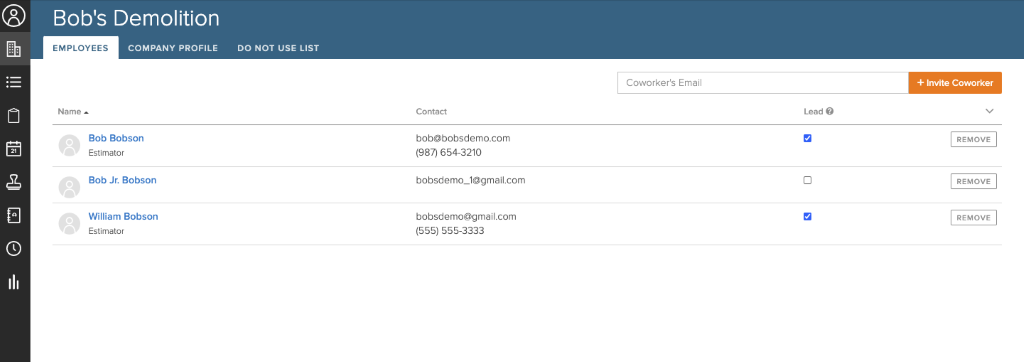This screenshot has height=362, width=1024.
Task: Open the list view sidebar icon
Action: (14, 82)
